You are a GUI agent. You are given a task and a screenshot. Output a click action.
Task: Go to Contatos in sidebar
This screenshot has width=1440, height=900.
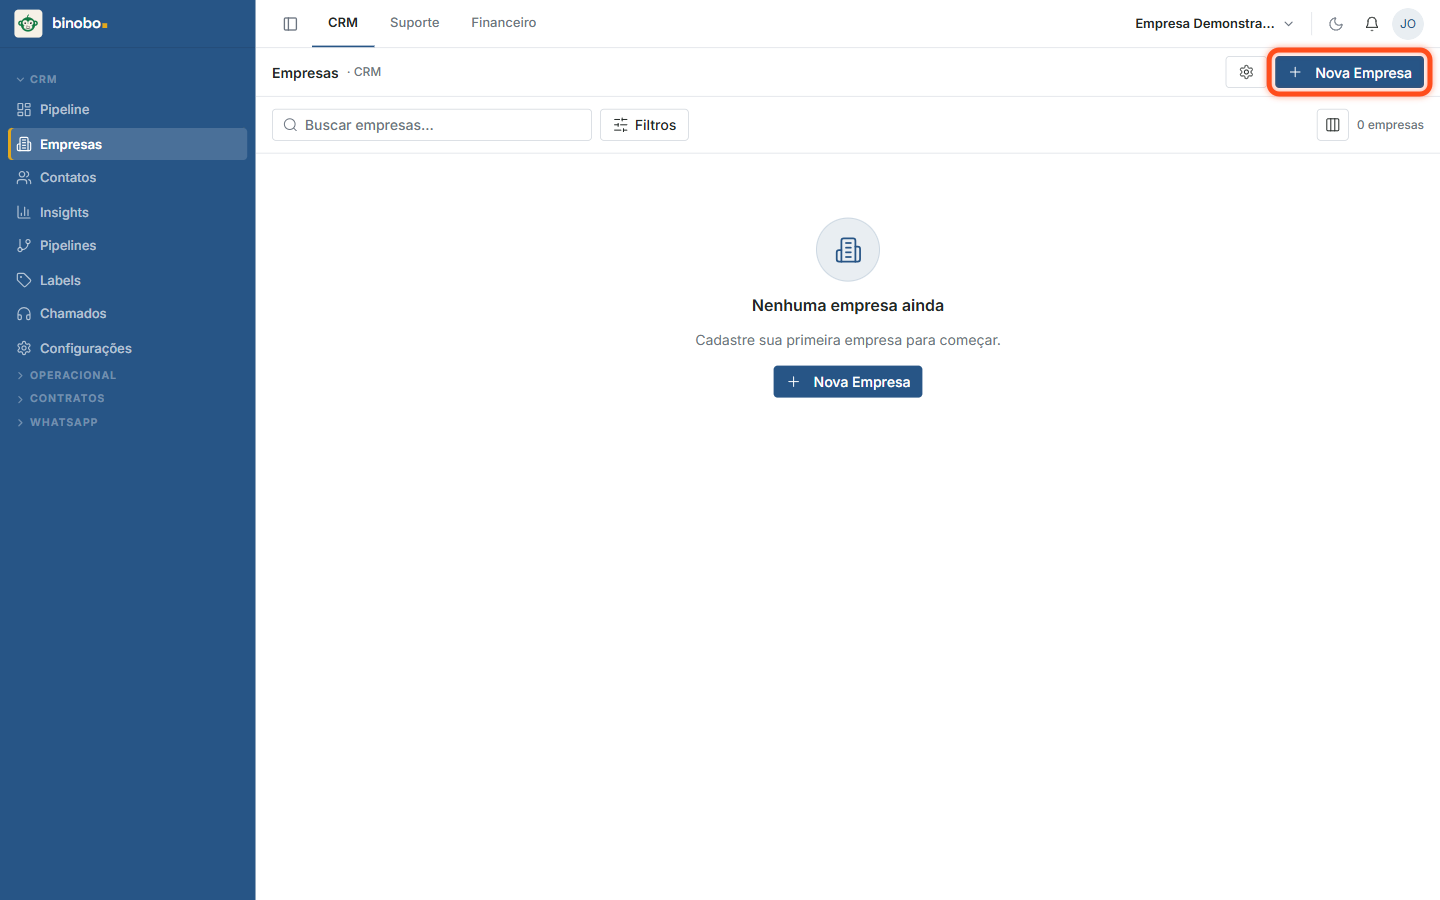[128, 177]
